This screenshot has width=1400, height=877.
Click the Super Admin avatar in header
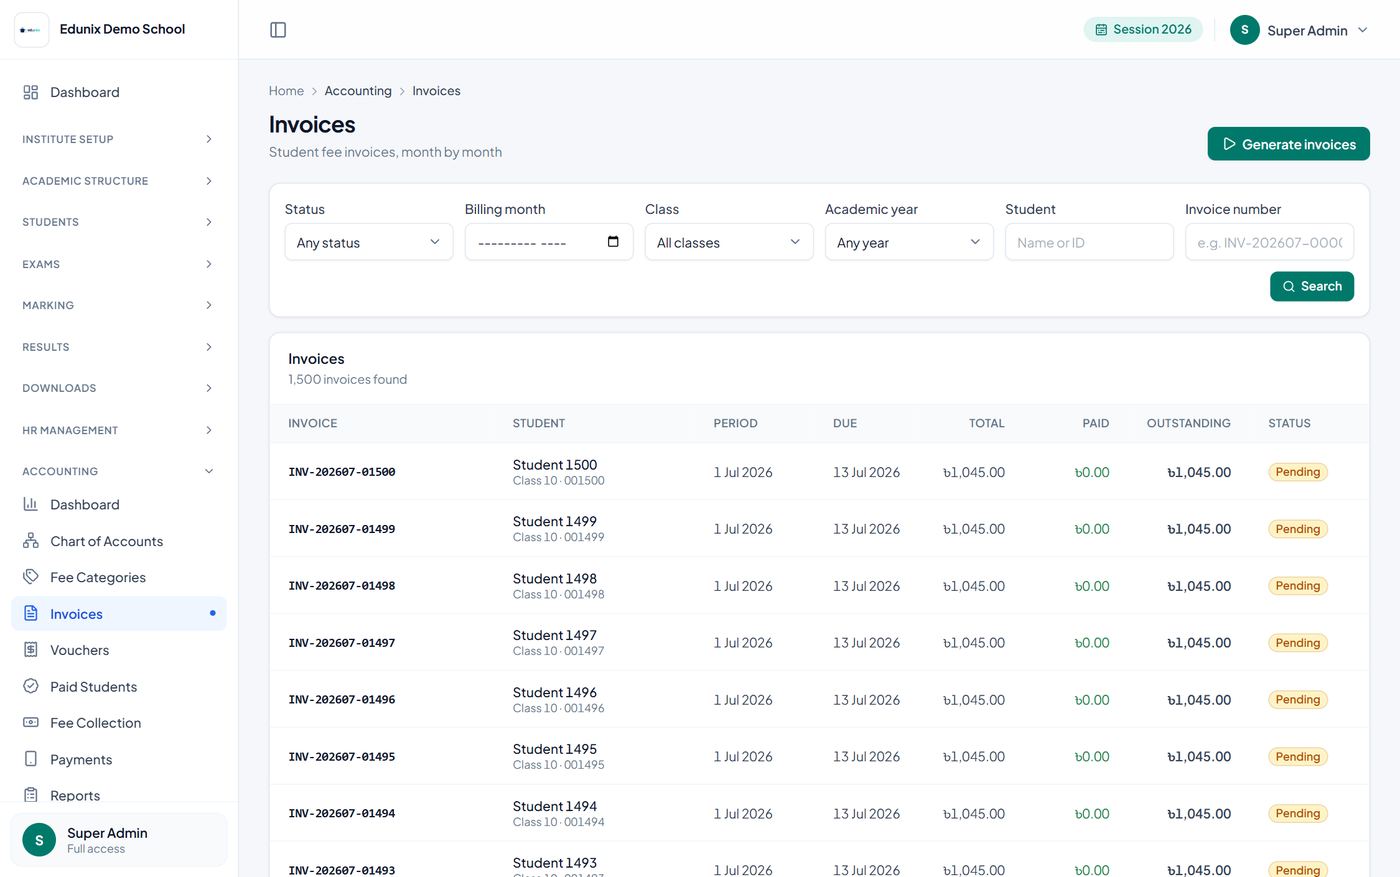point(1244,30)
